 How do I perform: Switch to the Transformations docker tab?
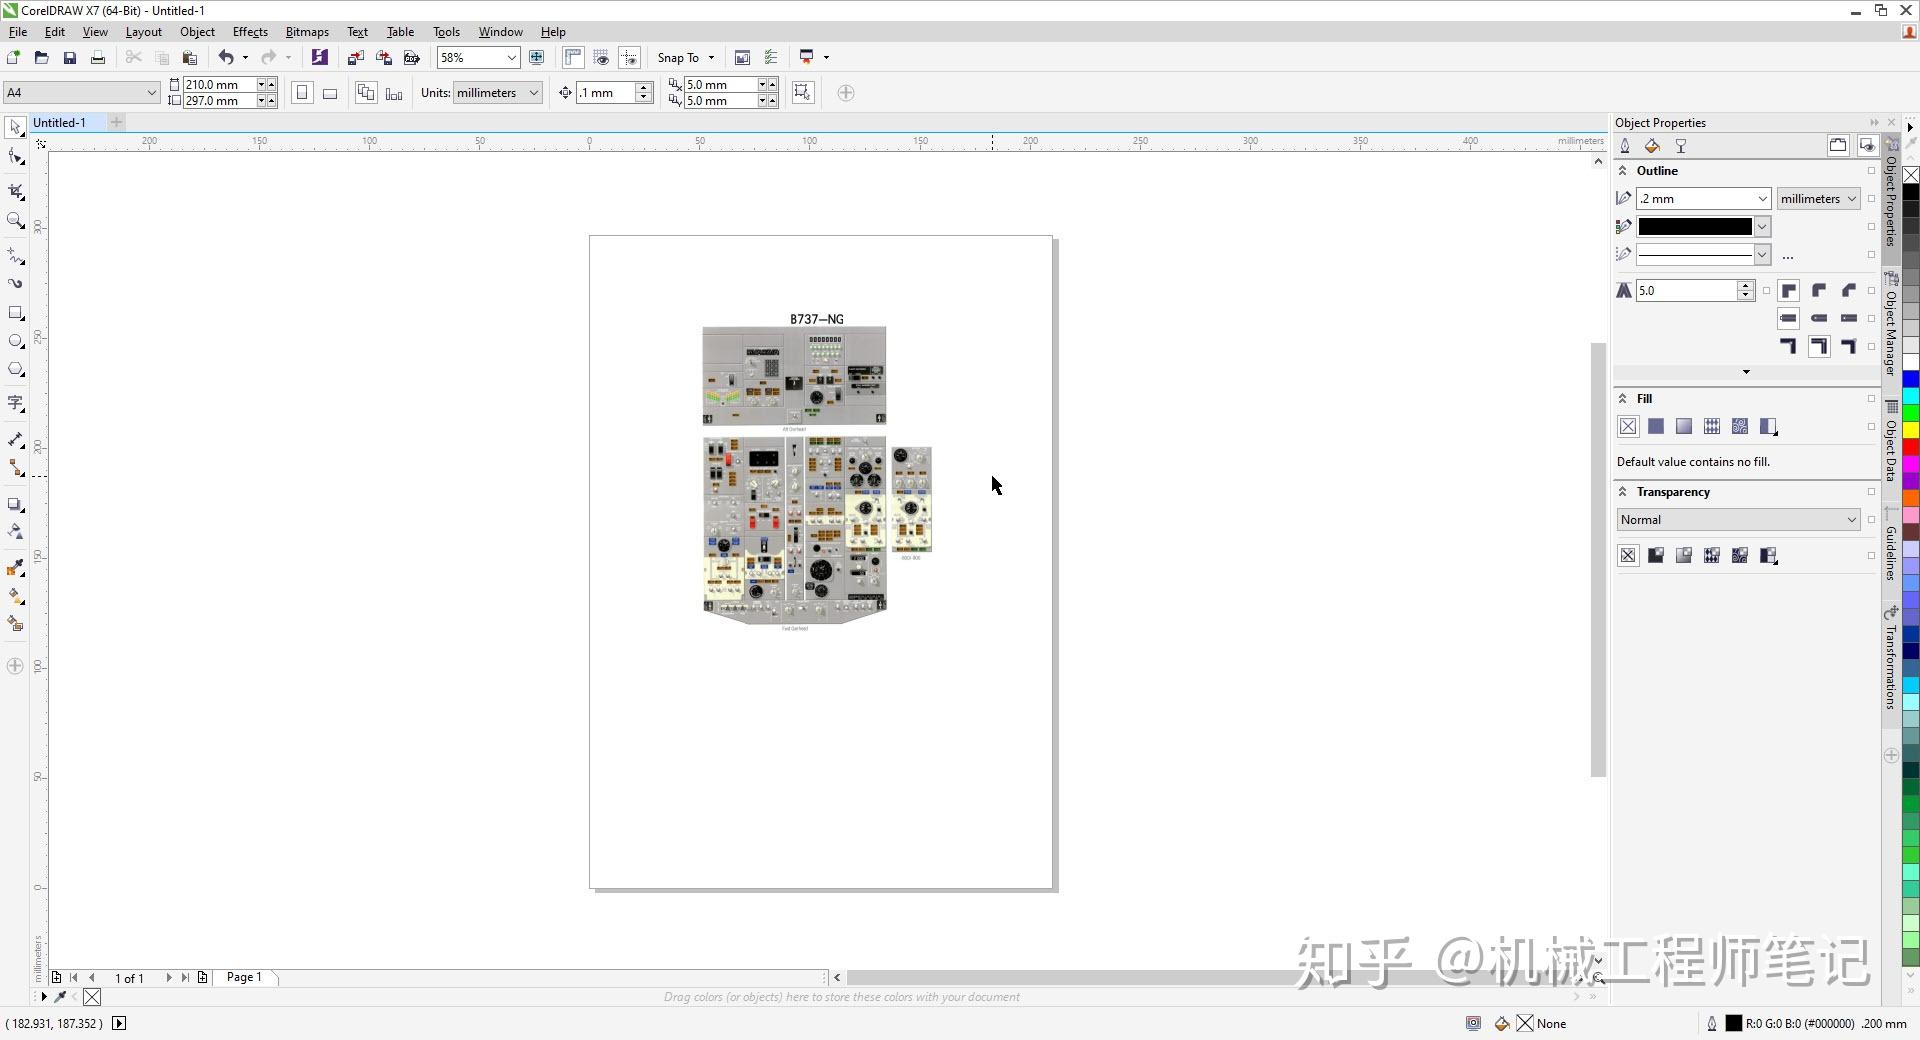[1891, 659]
